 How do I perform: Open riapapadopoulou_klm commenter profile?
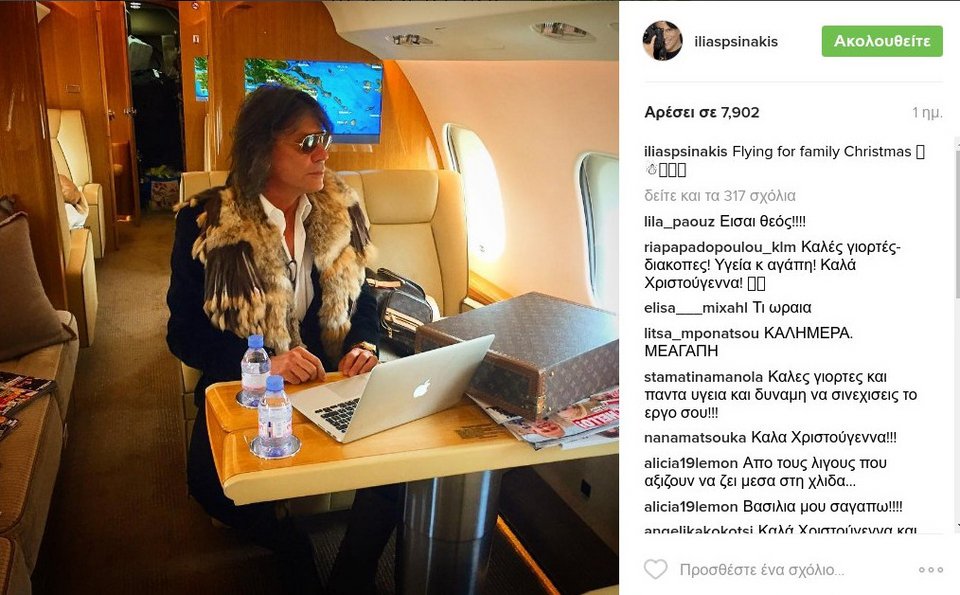point(720,247)
